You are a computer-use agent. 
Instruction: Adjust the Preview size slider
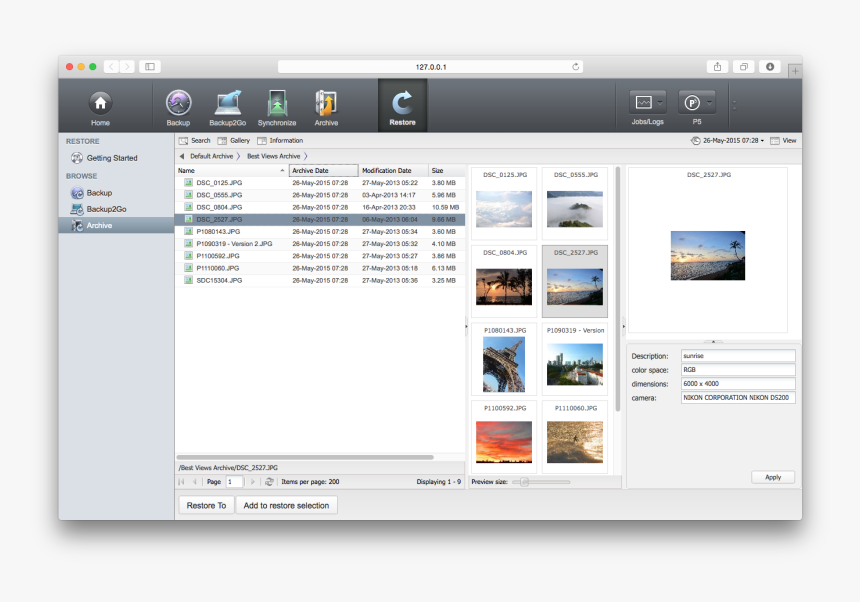click(x=525, y=481)
